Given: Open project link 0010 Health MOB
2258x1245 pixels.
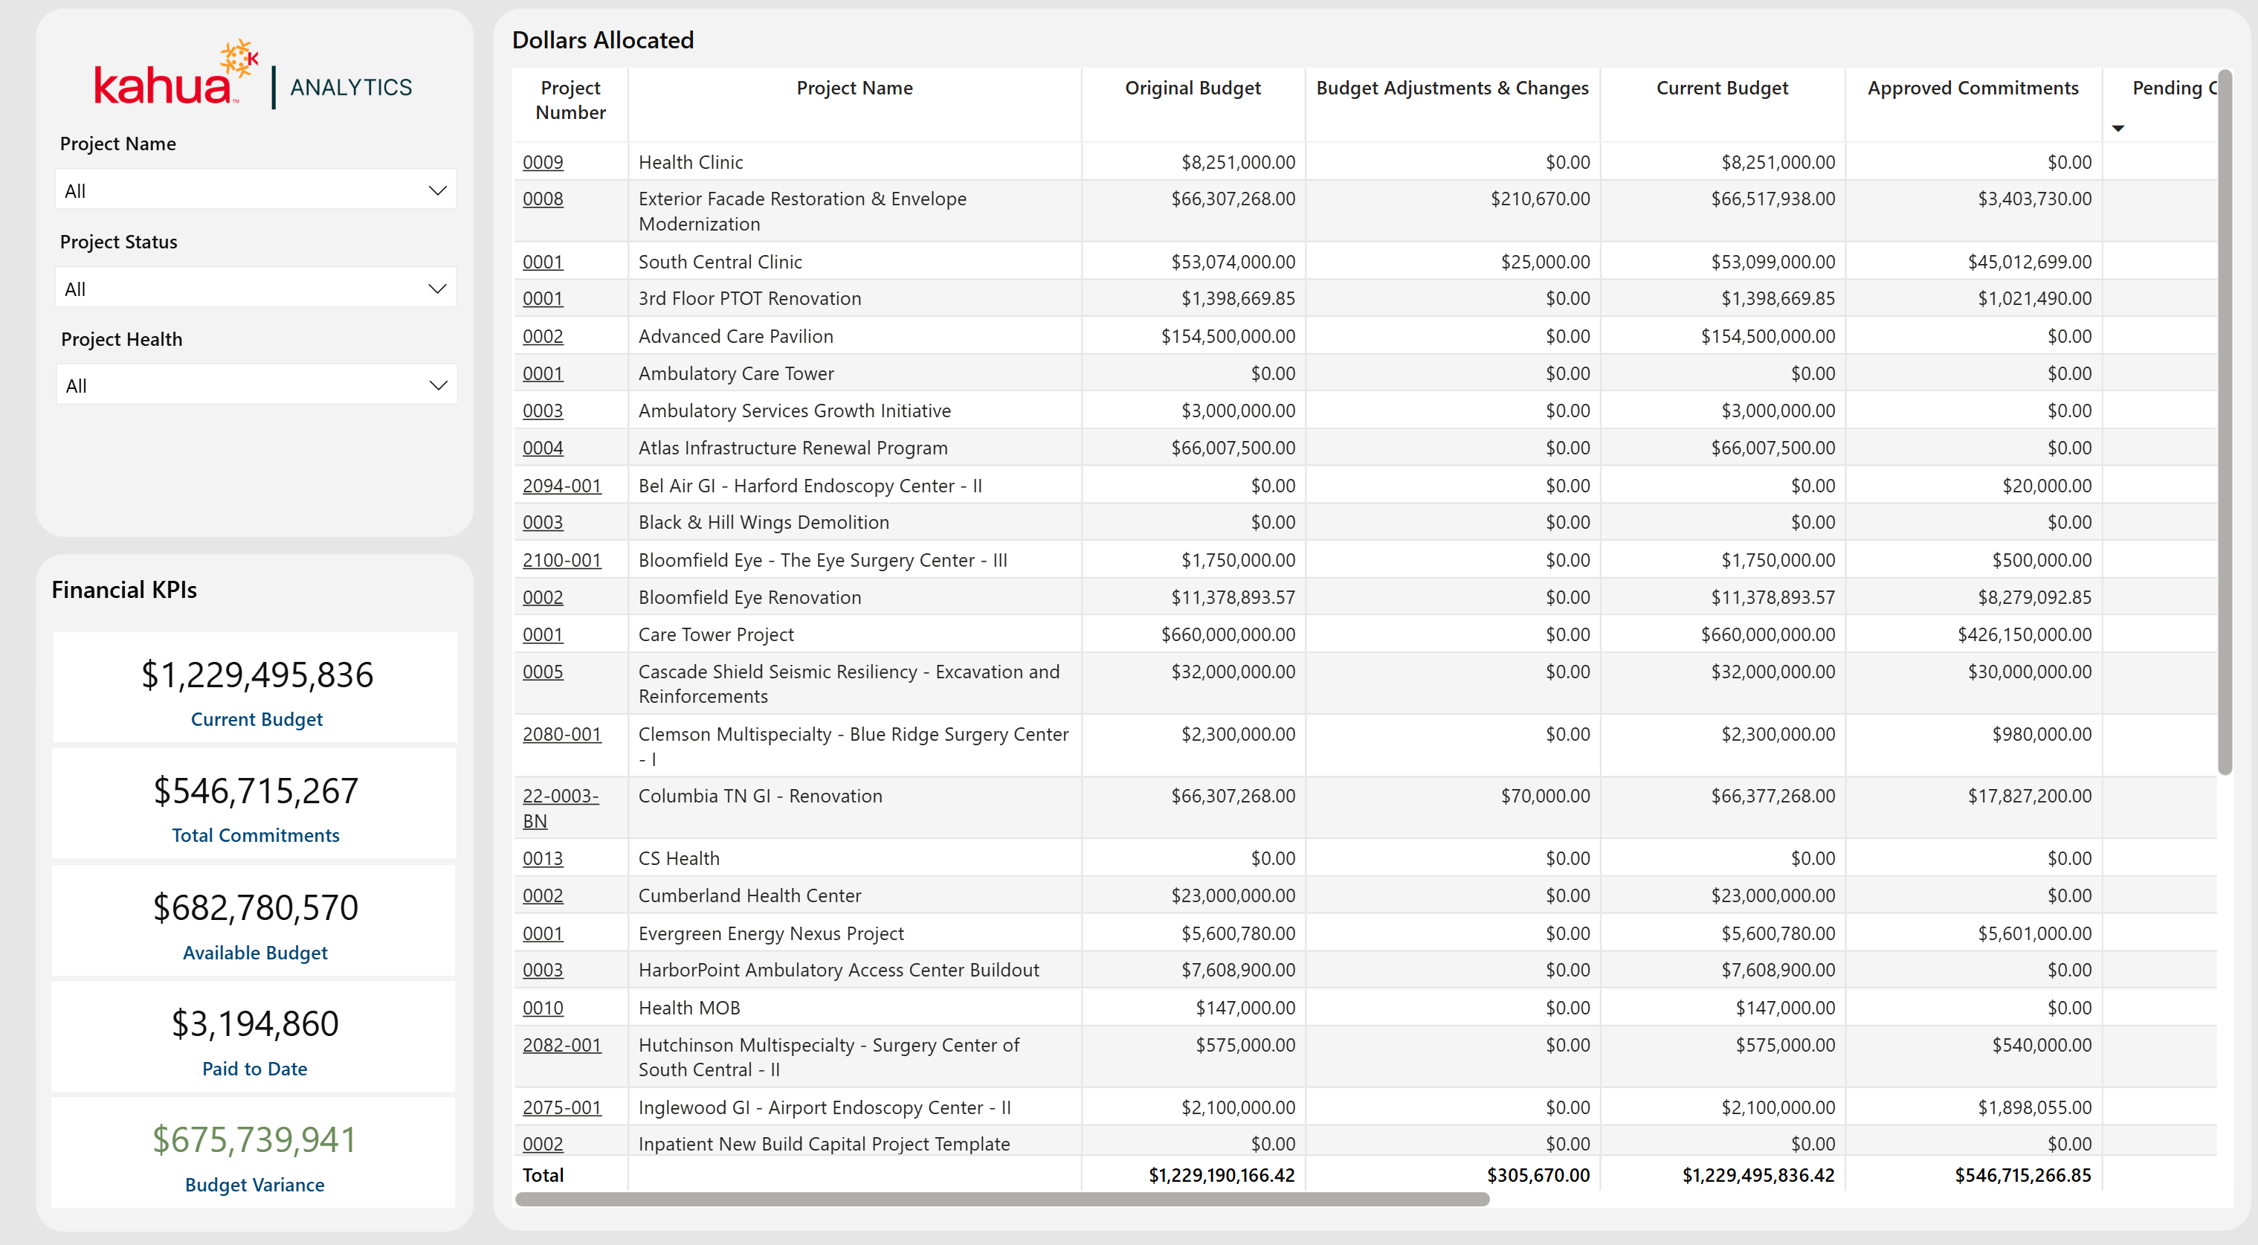Looking at the screenshot, I should (x=543, y=1008).
